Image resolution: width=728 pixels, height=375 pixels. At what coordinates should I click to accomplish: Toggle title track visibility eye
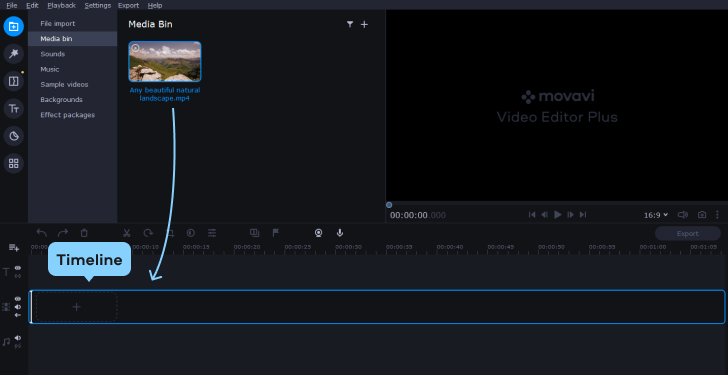[18, 268]
